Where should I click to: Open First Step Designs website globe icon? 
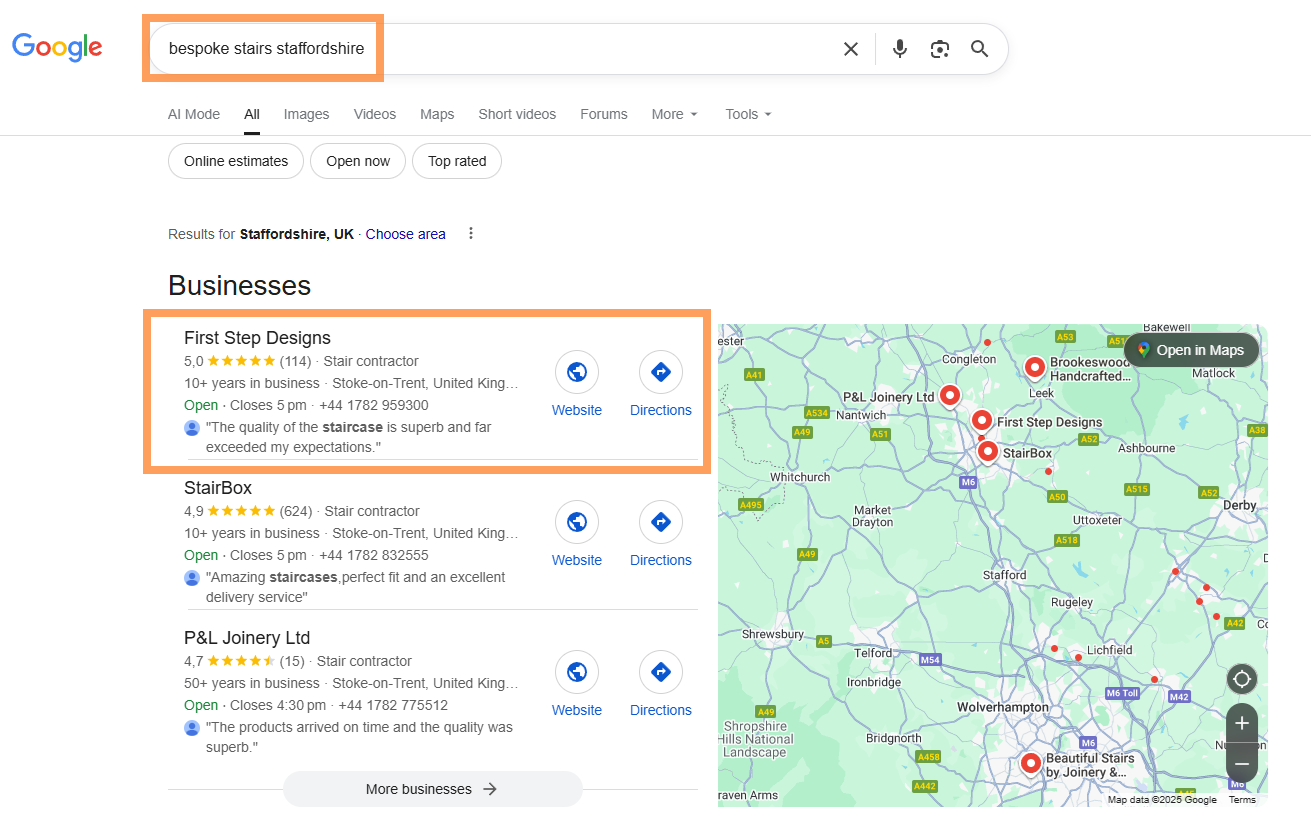tap(577, 373)
